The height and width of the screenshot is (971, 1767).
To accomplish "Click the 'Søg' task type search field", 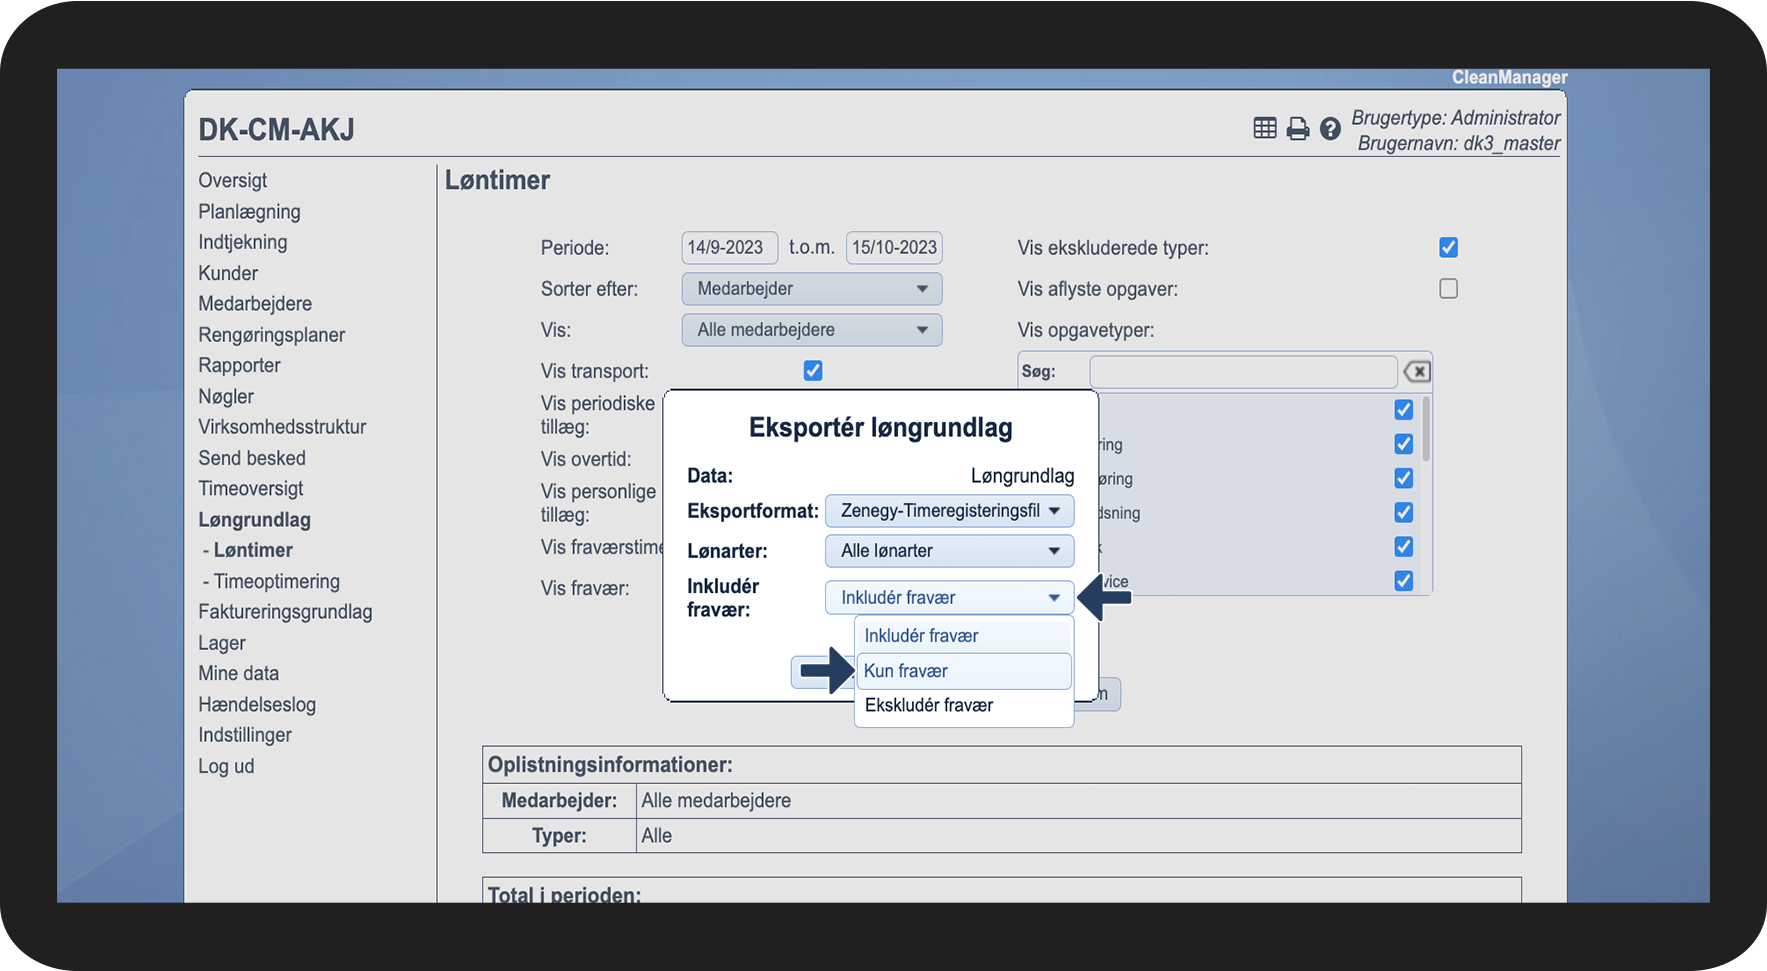I will pos(1242,372).
